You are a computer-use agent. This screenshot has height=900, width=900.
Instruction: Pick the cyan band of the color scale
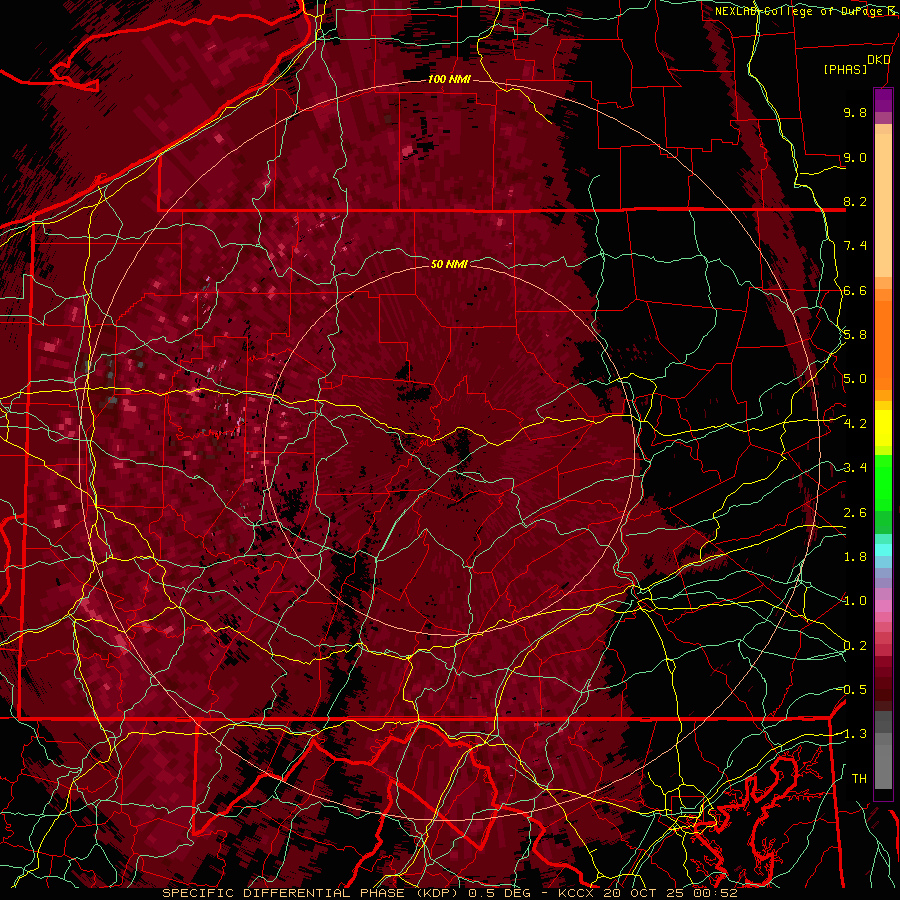click(x=883, y=550)
